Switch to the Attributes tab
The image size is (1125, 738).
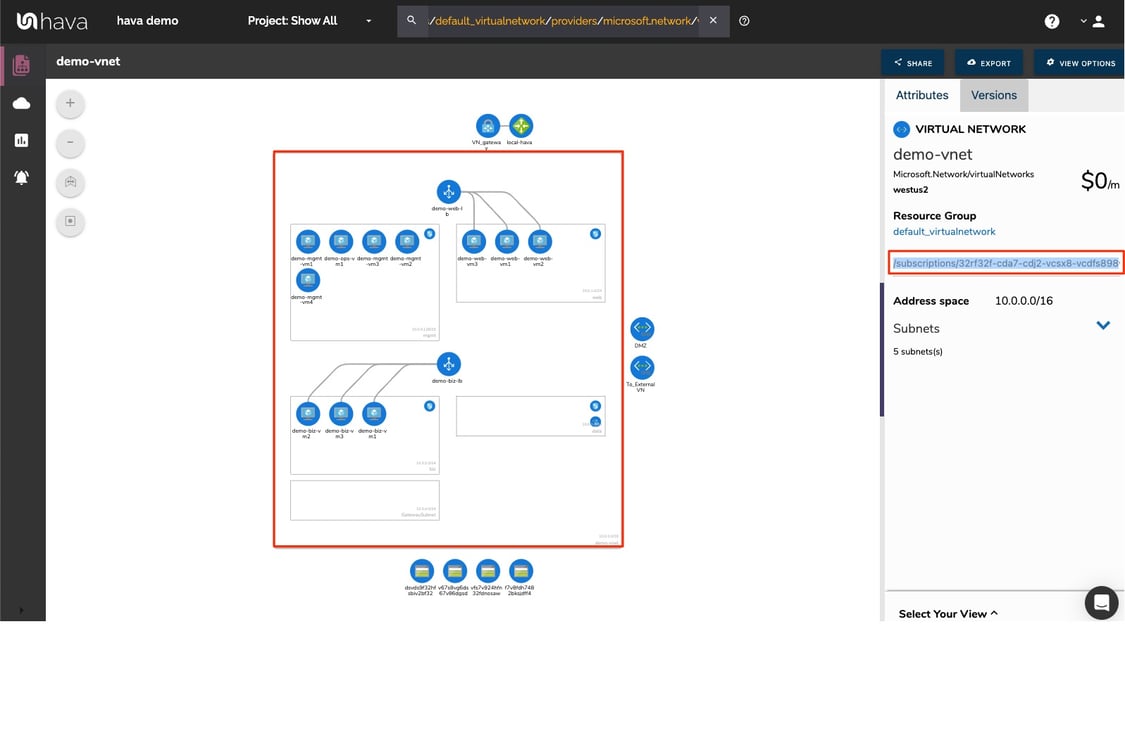point(921,95)
